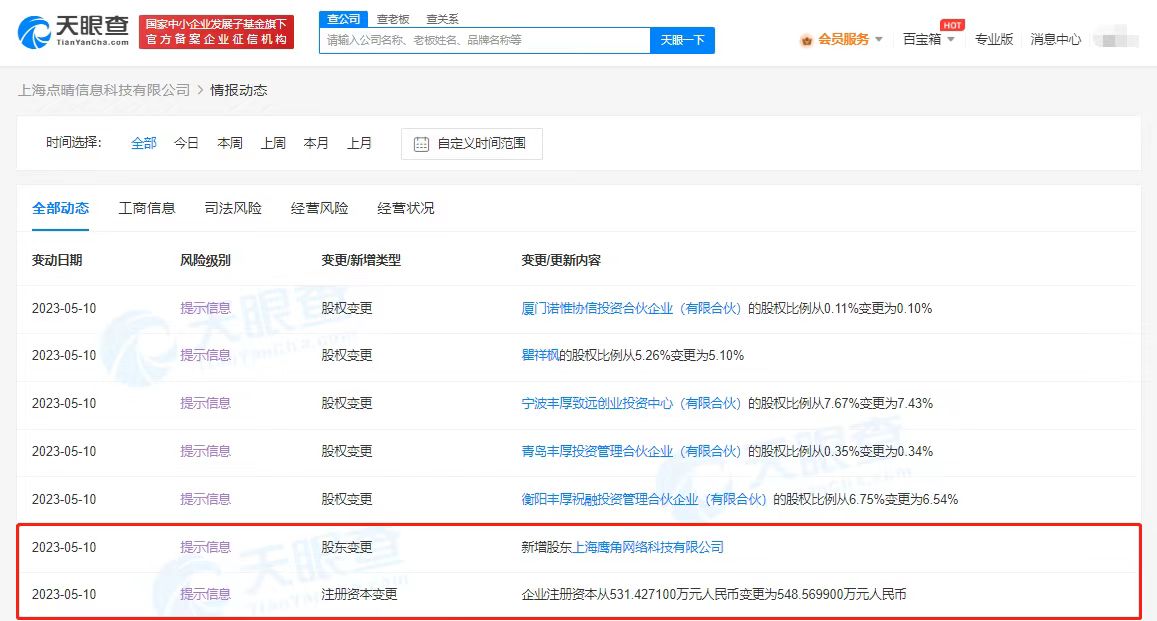Click 提示信息 in the 厦门诺惟协信 row
The height and width of the screenshot is (621, 1157).
click(205, 308)
